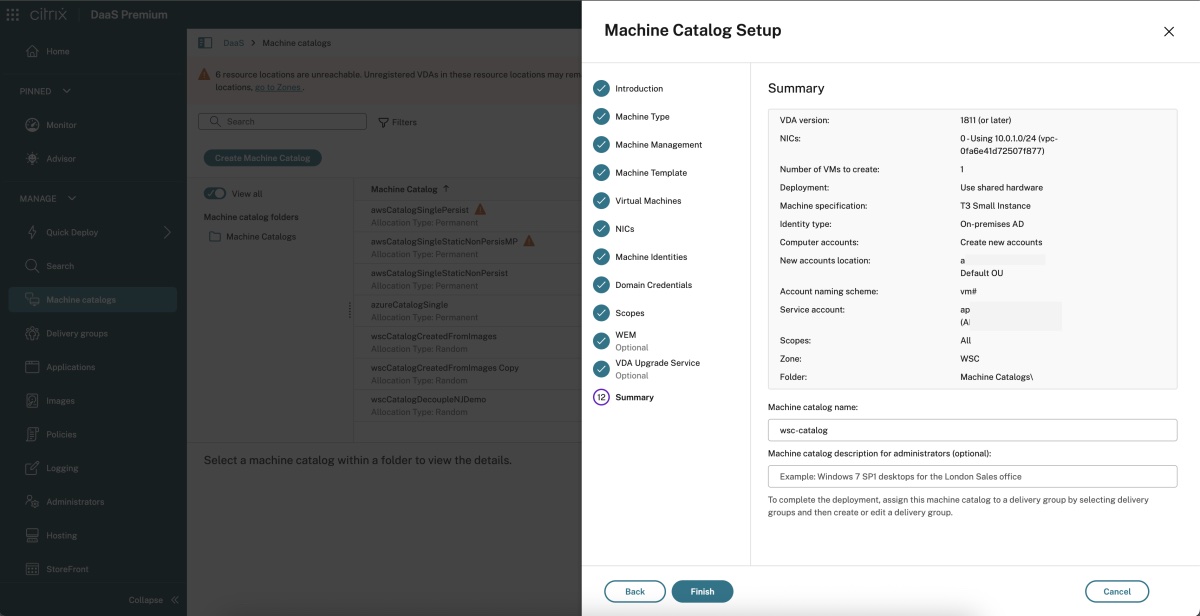Open the Filters option
The height and width of the screenshot is (616, 1200).
click(x=397, y=122)
